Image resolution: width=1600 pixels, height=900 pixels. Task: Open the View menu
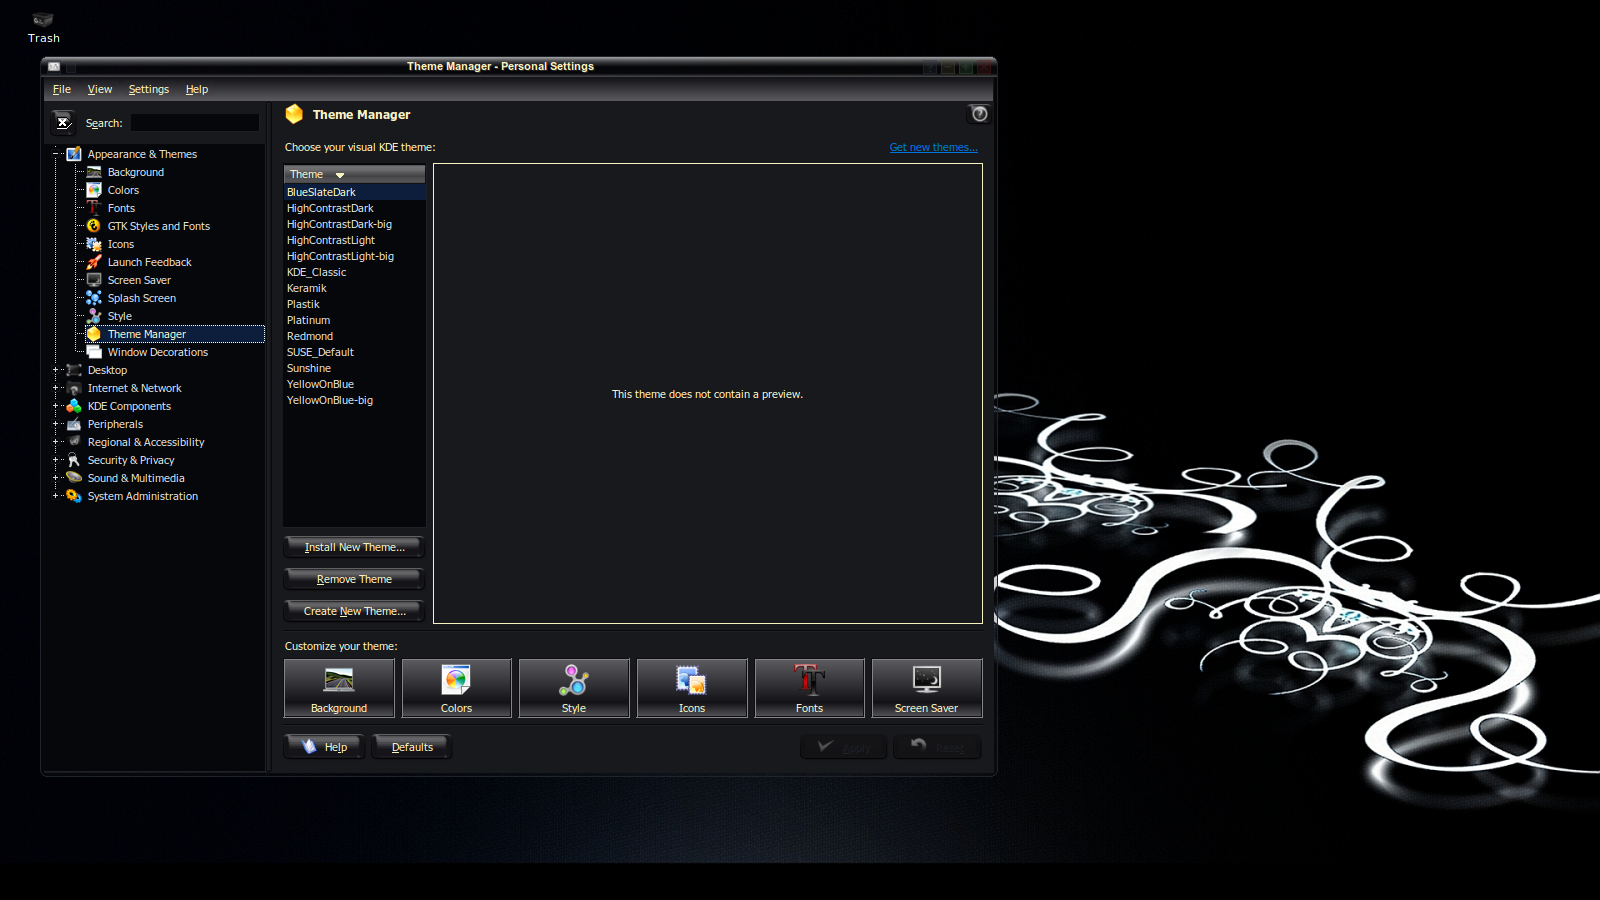(99, 90)
